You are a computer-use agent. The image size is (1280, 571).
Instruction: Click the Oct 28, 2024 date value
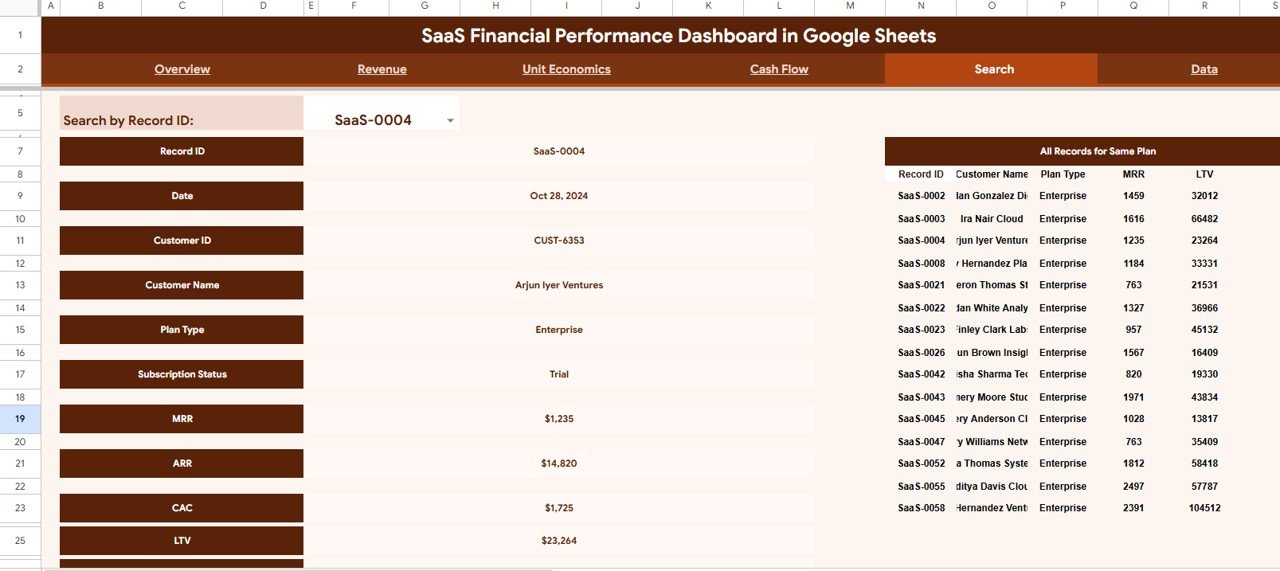pyautogui.click(x=559, y=196)
